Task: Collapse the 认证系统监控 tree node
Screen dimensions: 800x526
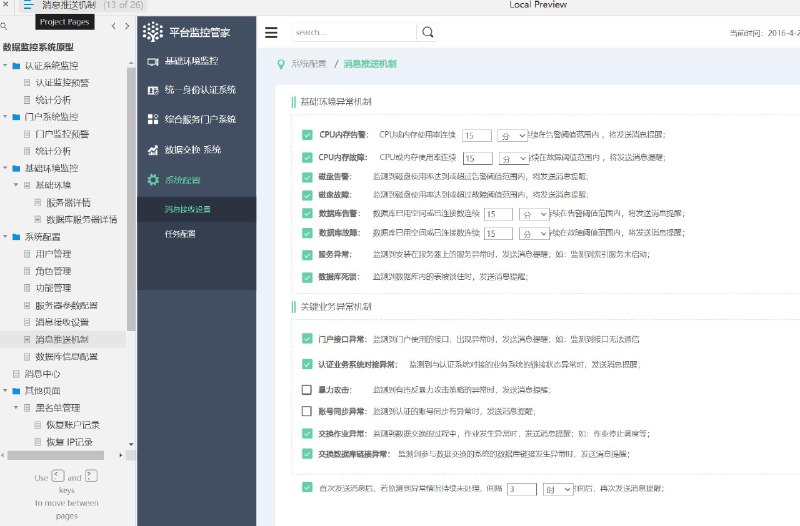Action: (x=5, y=66)
